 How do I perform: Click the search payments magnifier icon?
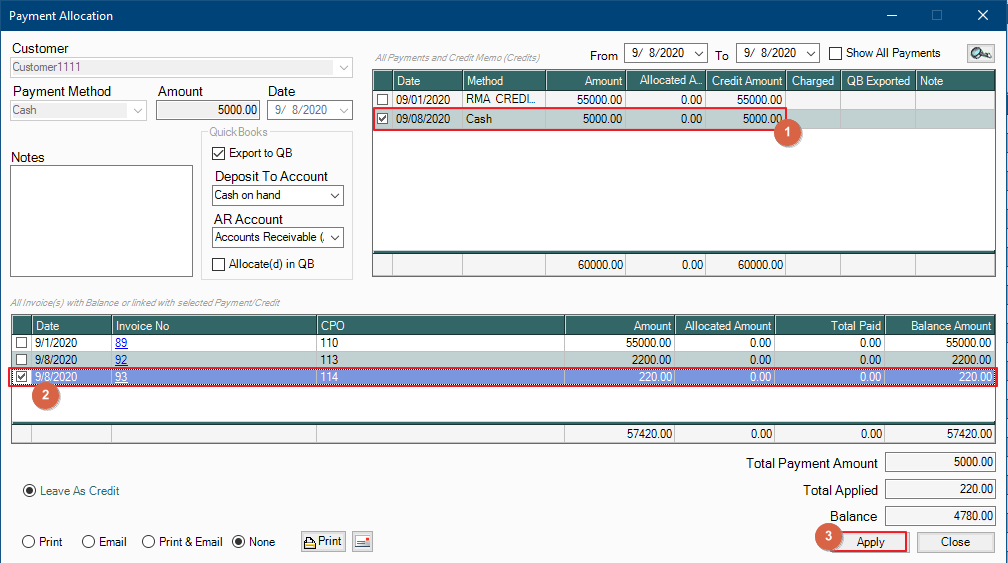(x=979, y=54)
